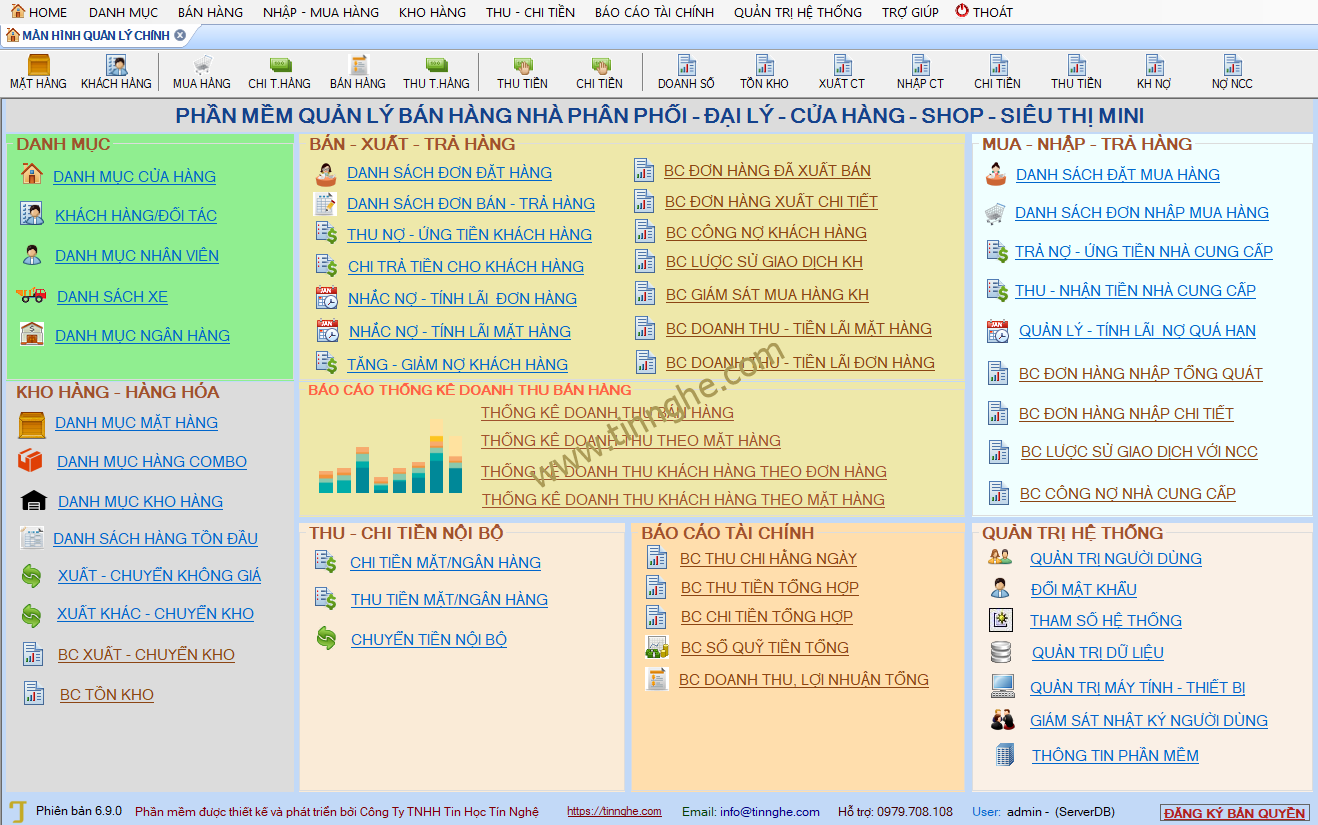Screen dimensions: 1318x825
Task: Open DANH MỤC CỬA HÀNG link
Action: (x=134, y=177)
